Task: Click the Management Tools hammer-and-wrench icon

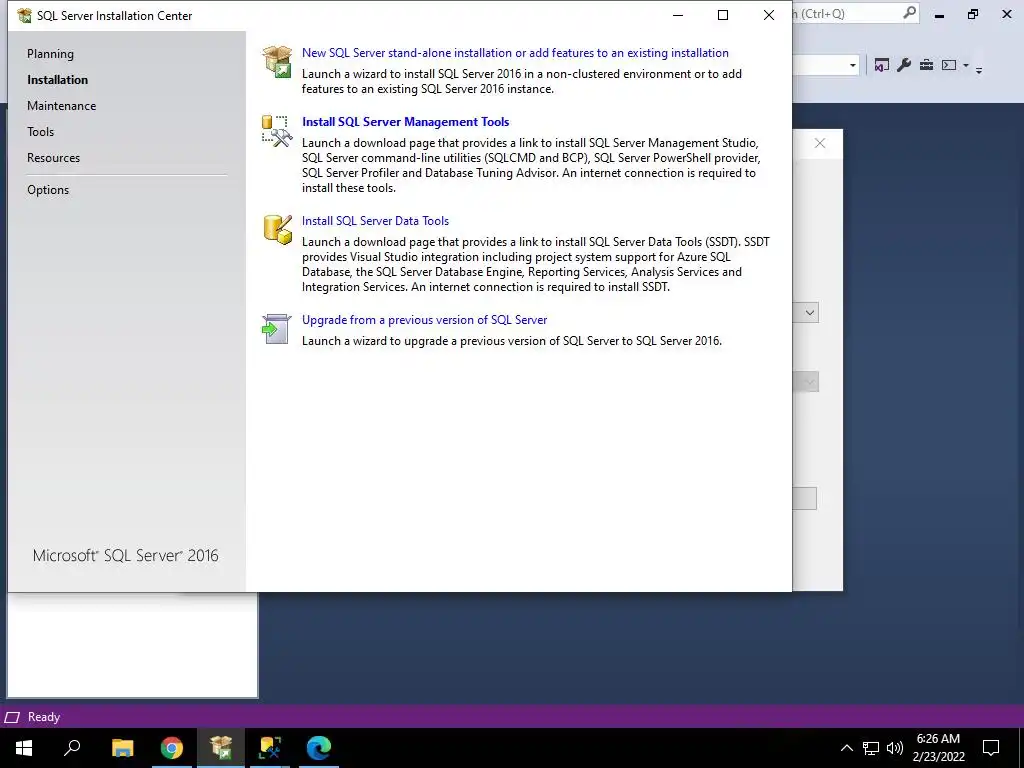Action: pos(277,131)
